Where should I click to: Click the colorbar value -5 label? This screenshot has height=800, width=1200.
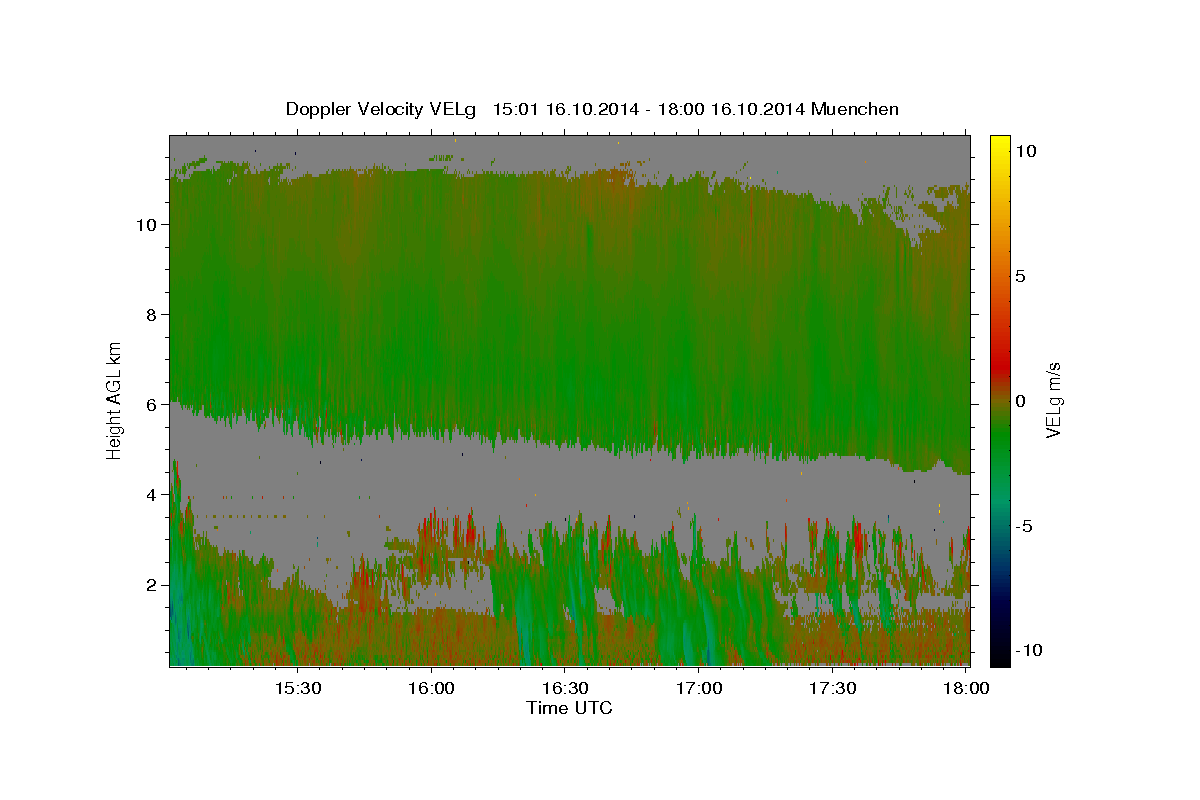pyautogui.click(x=1023, y=525)
